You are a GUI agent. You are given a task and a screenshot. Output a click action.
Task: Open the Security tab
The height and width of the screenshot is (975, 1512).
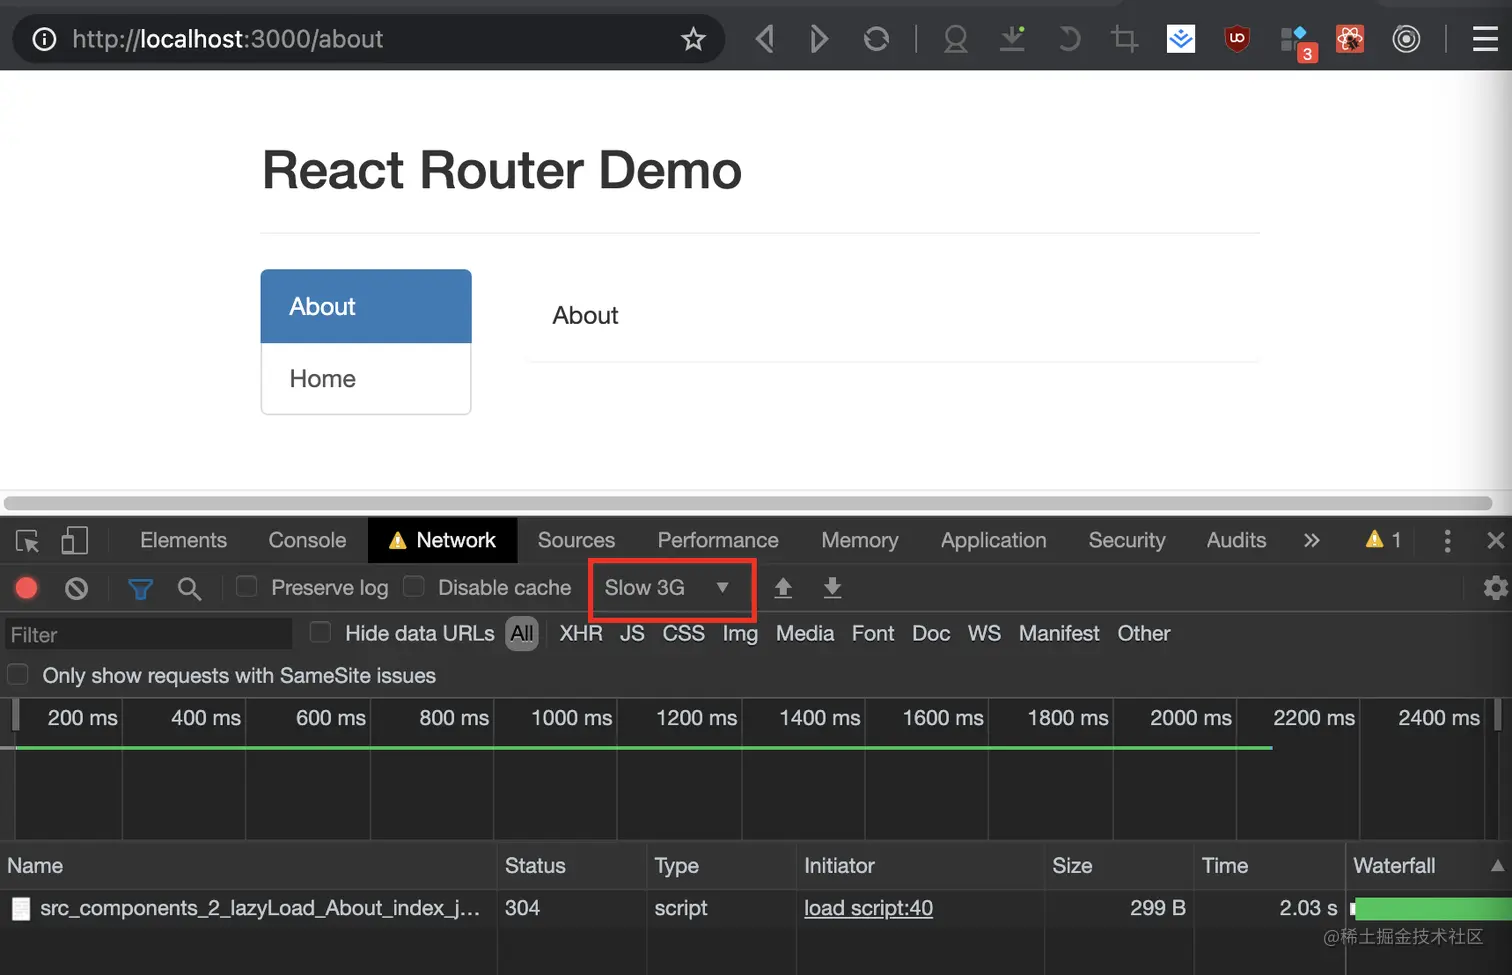(1127, 540)
